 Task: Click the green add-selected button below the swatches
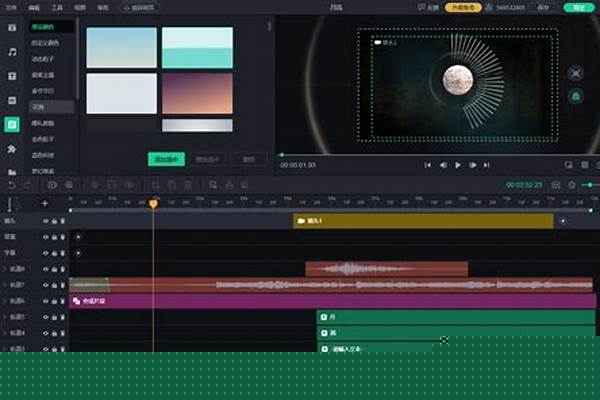point(166,159)
